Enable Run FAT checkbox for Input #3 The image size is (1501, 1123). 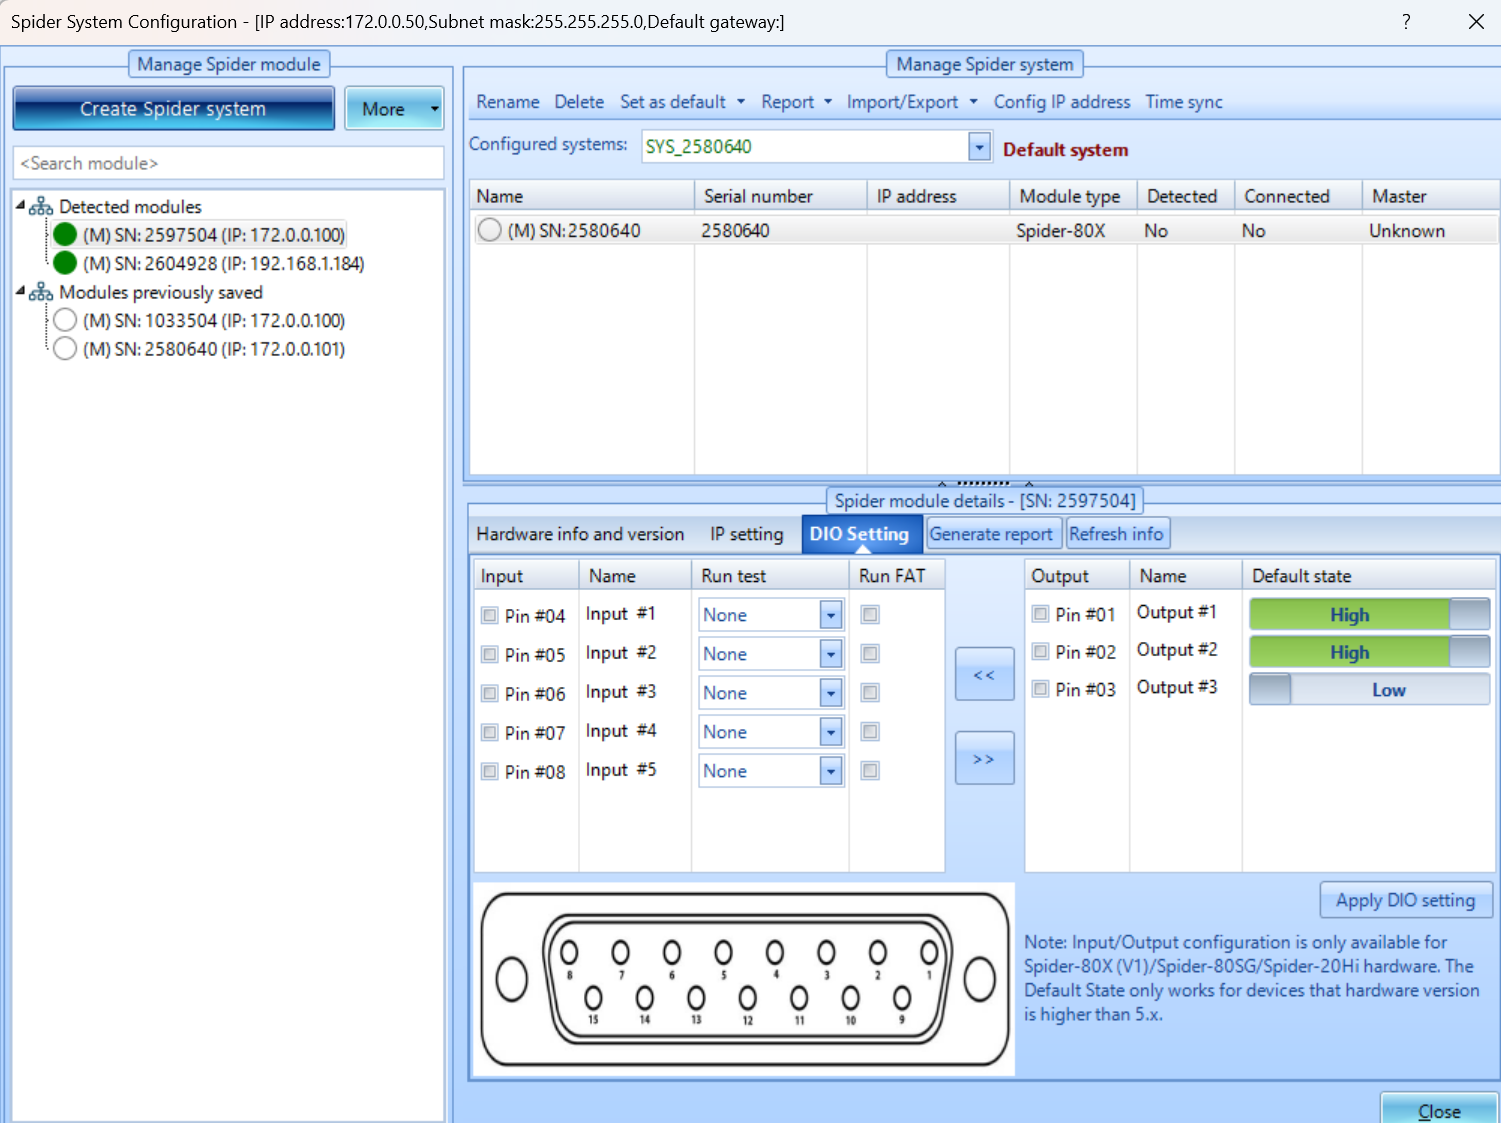tap(870, 693)
